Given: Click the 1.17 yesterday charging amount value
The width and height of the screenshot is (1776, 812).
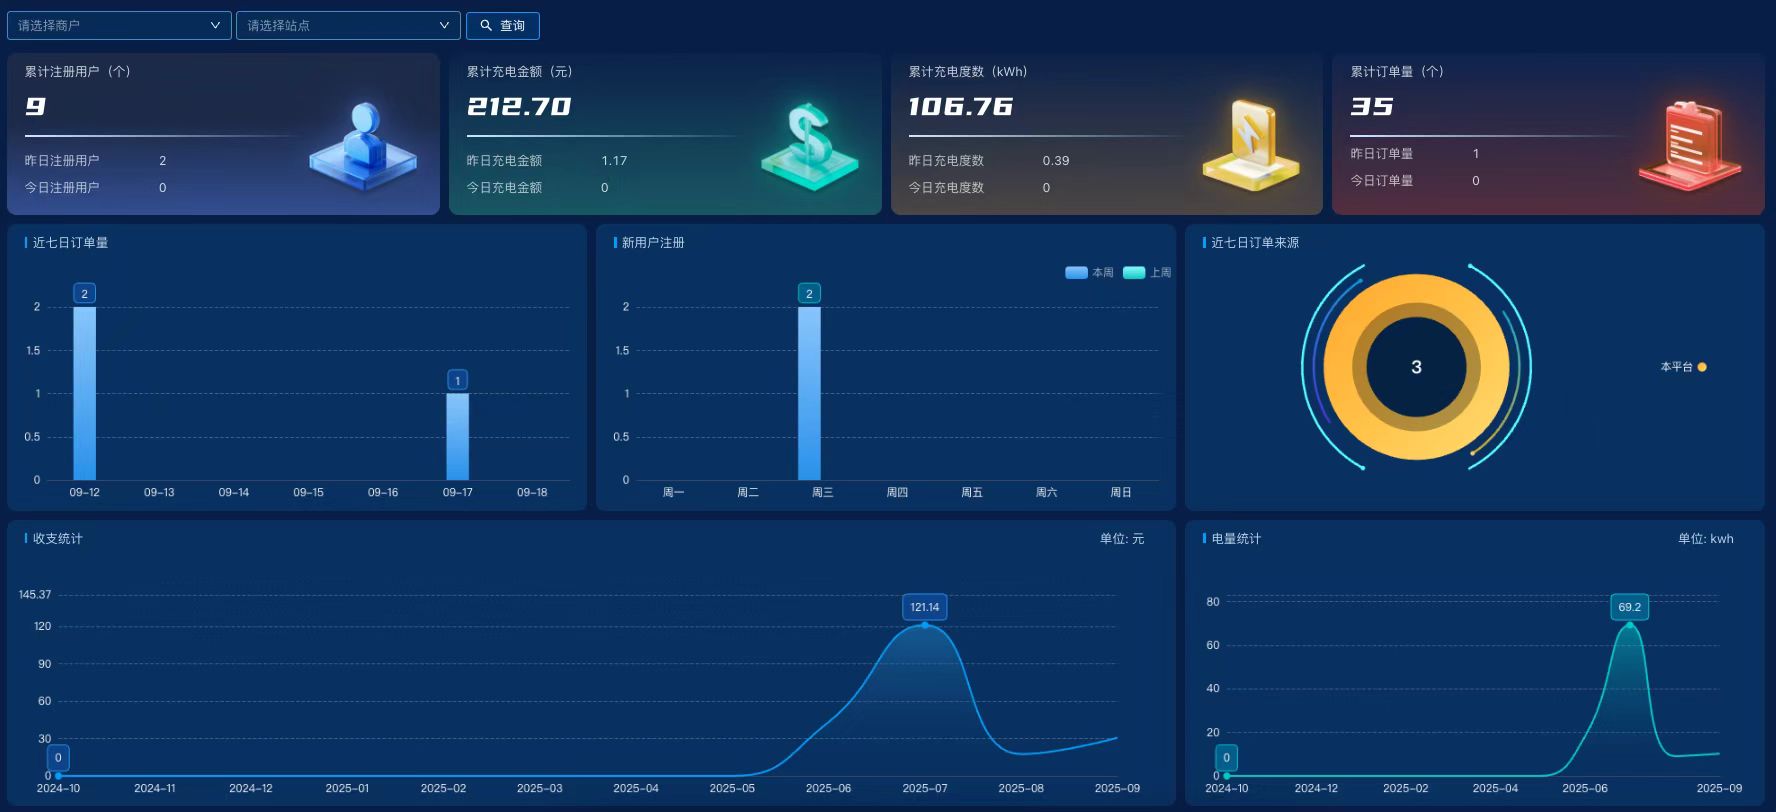Looking at the screenshot, I should tap(614, 161).
